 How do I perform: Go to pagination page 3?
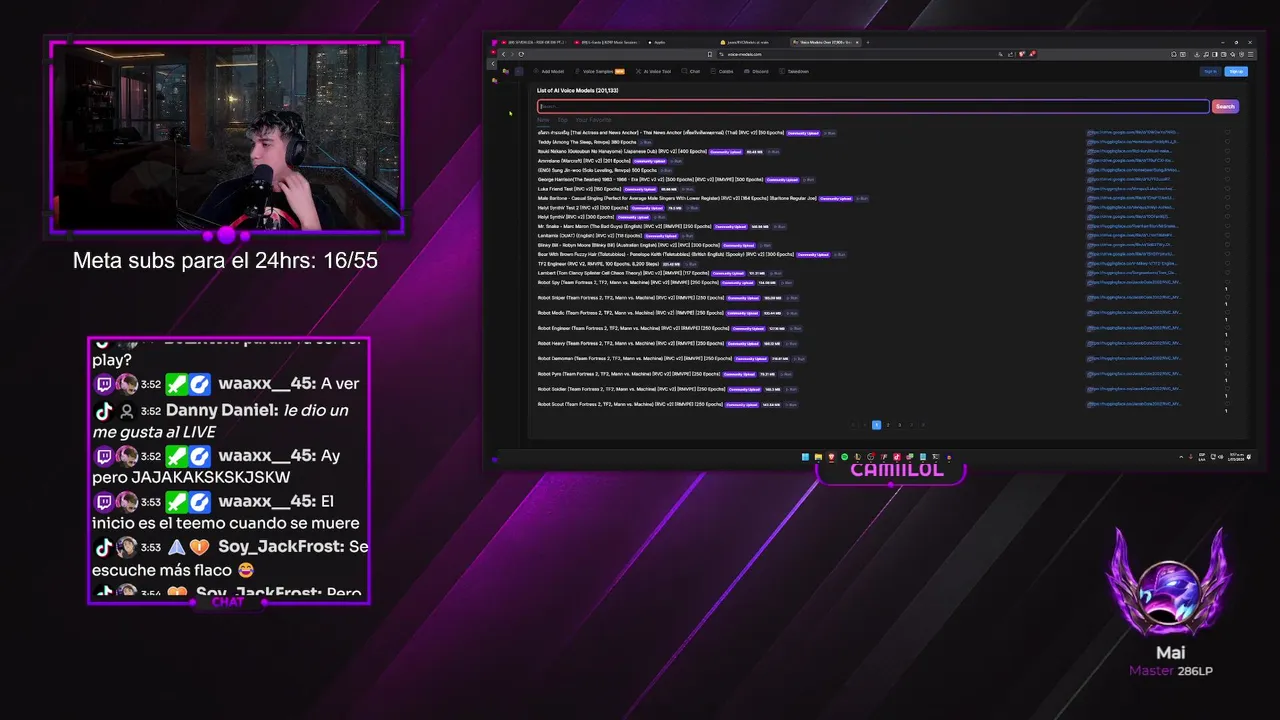click(x=900, y=425)
